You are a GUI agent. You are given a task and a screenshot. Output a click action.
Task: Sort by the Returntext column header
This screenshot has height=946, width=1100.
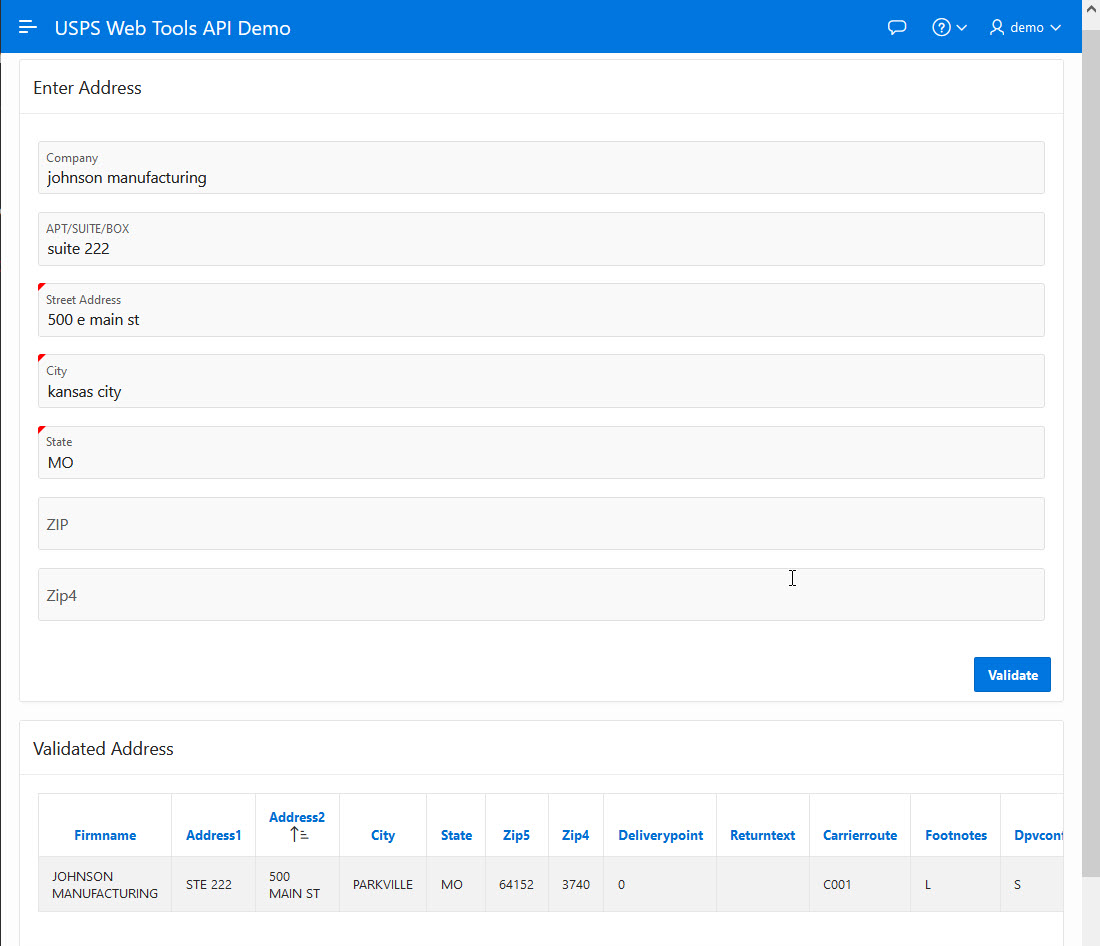click(763, 835)
